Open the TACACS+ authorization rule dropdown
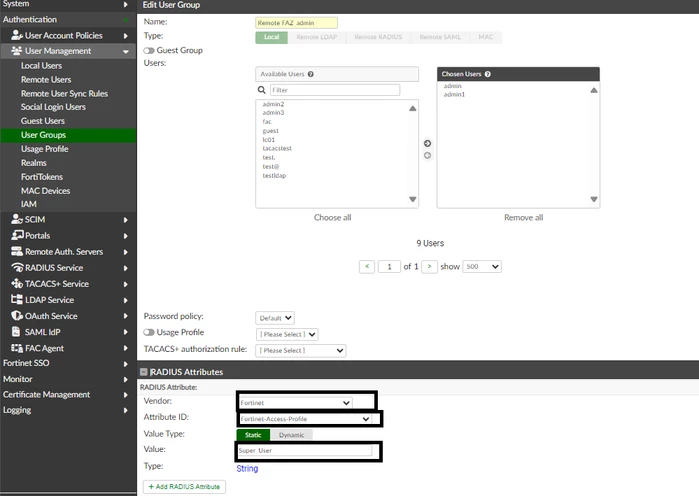This screenshot has height=496, width=699. click(300, 350)
